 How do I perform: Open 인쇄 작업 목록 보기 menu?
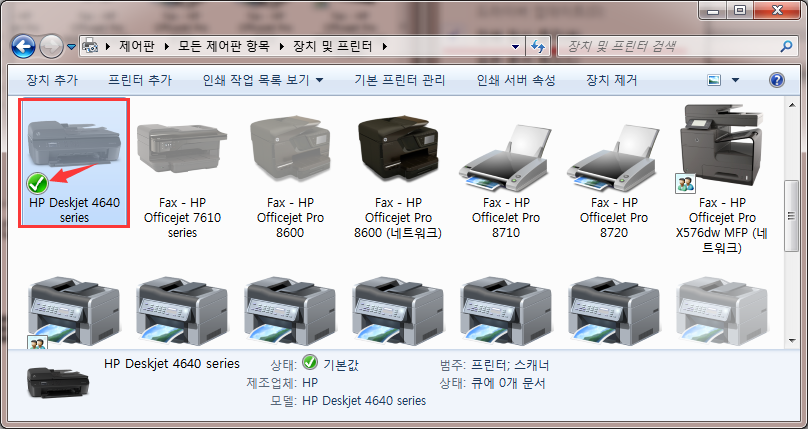(x=263, y=80)
